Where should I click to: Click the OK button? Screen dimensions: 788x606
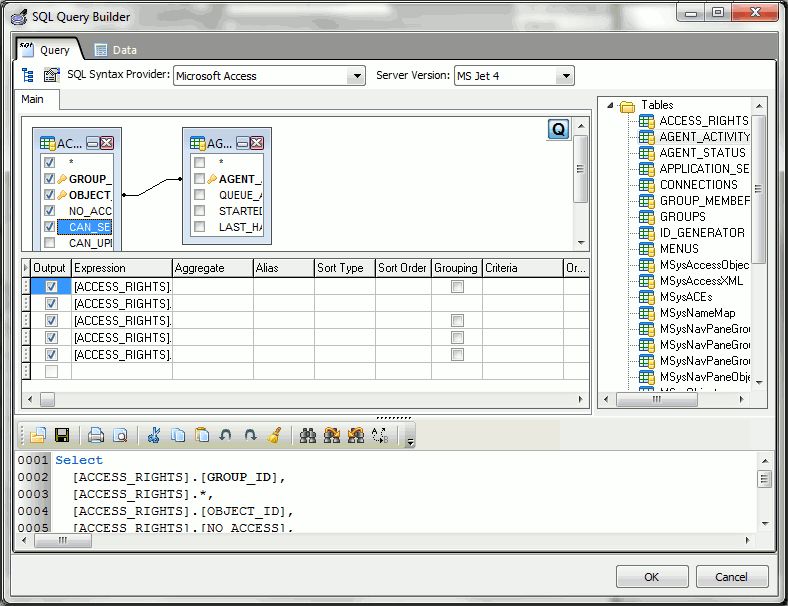pos(651,577)
